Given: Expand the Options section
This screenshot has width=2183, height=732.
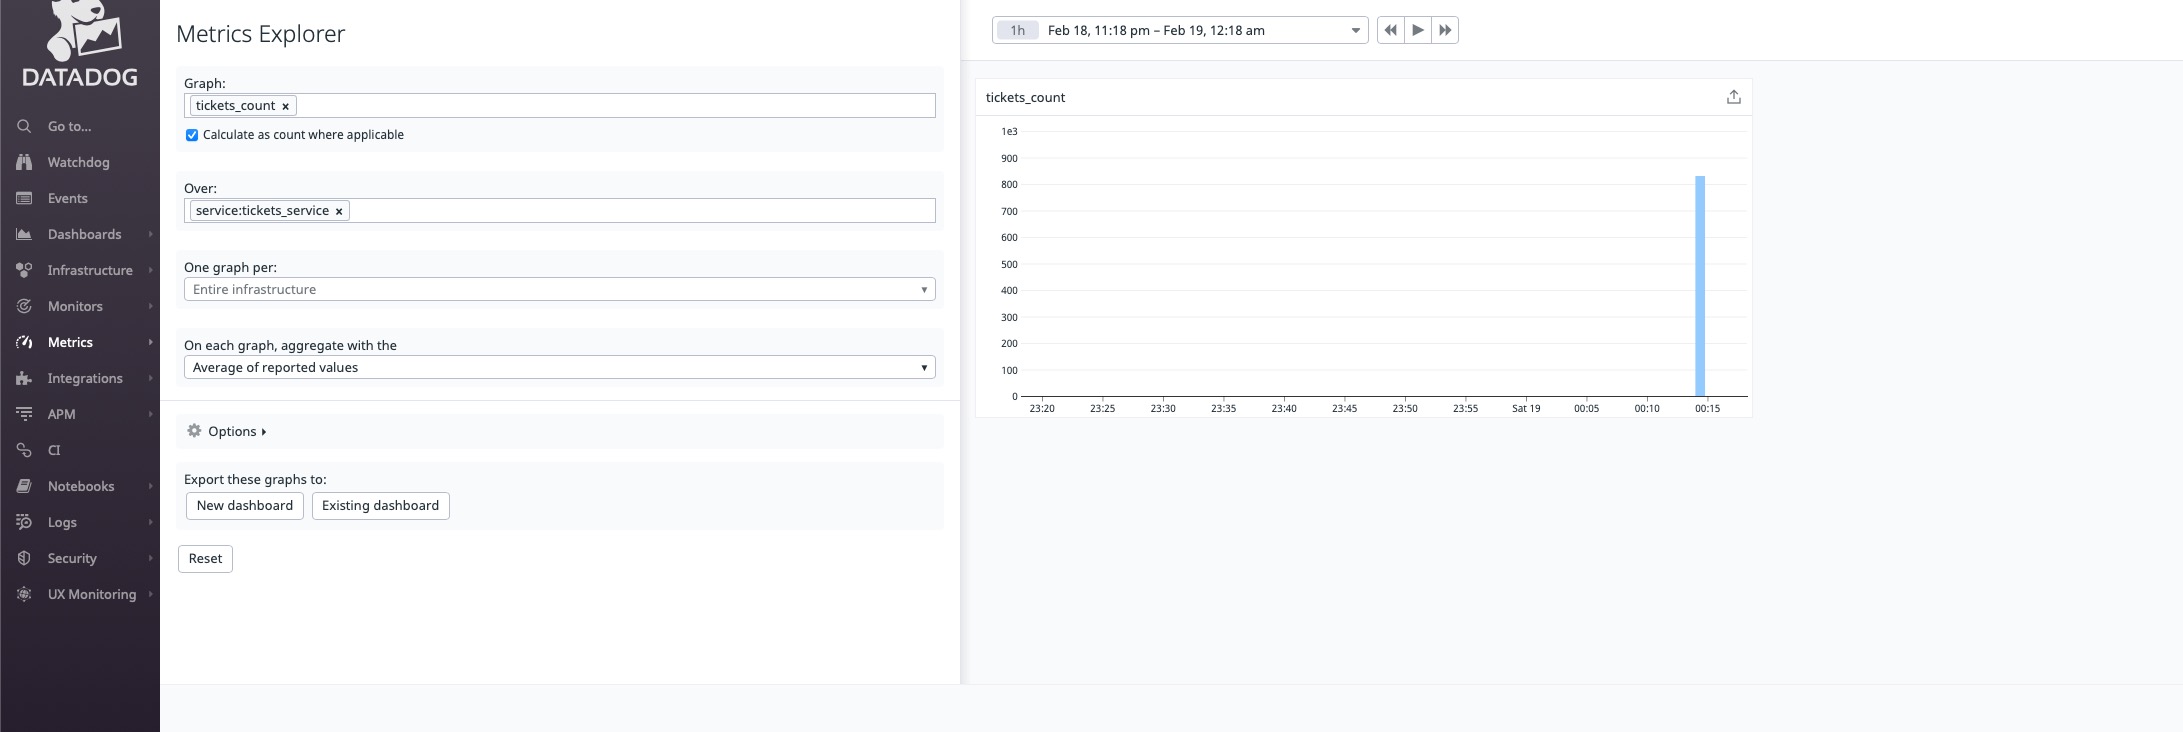Looking at the screenshot, I should point(237,431).
